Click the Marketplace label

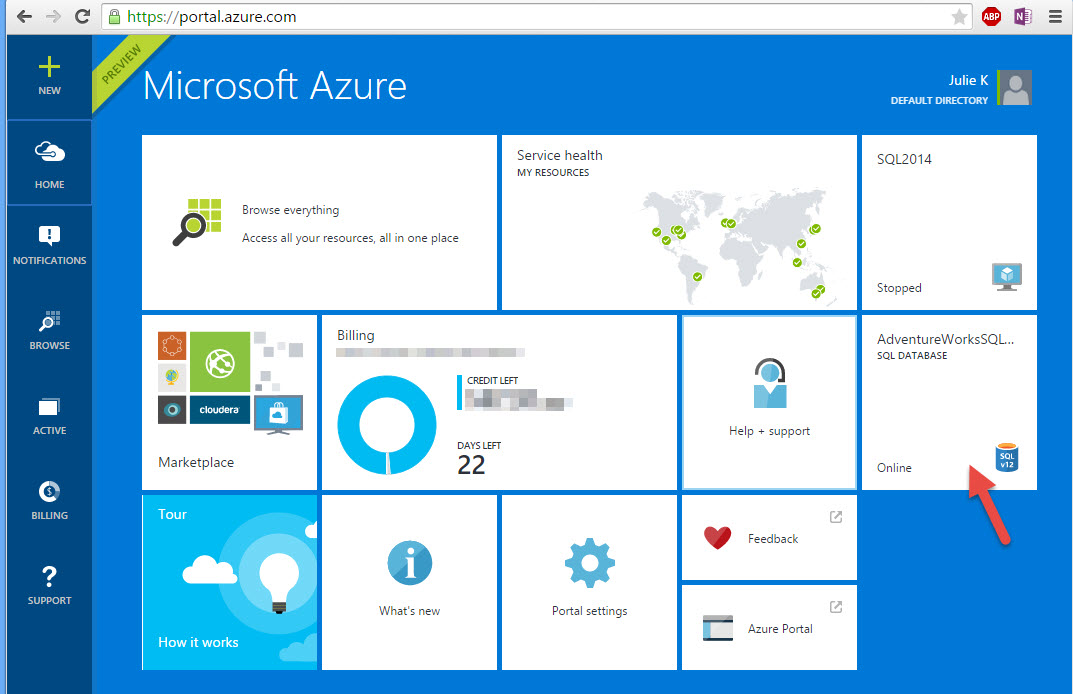coord(196,462)
